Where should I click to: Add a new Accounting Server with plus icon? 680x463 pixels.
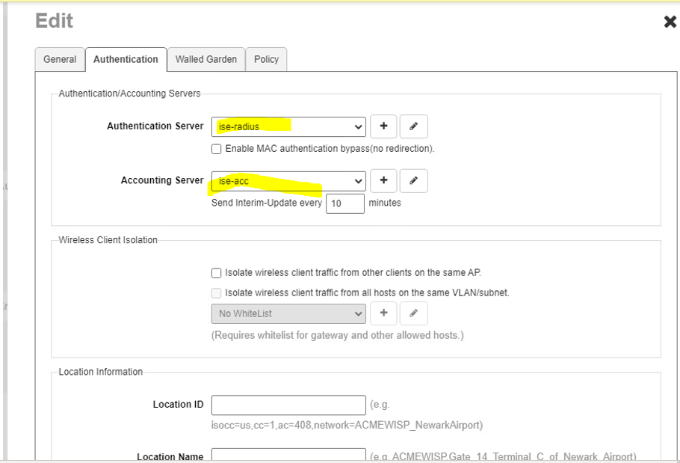384,181
